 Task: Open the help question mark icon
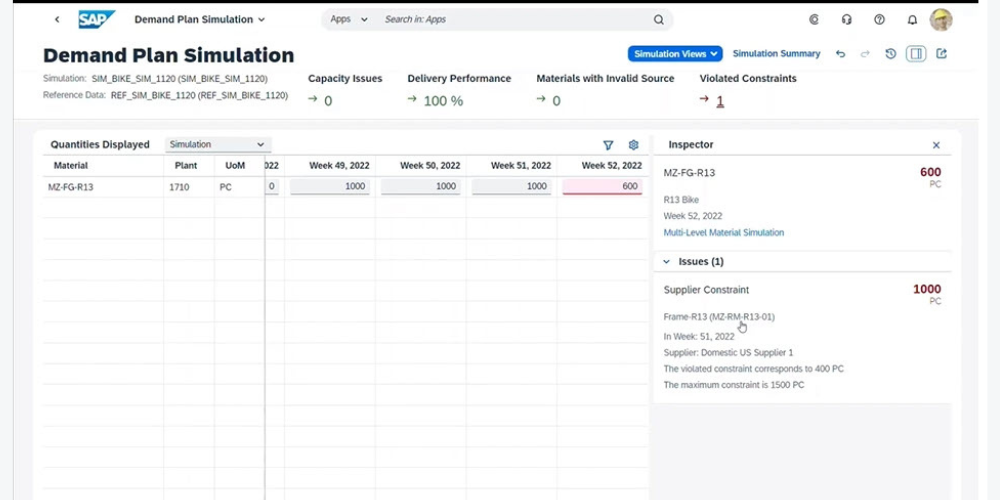coord(879,20)
